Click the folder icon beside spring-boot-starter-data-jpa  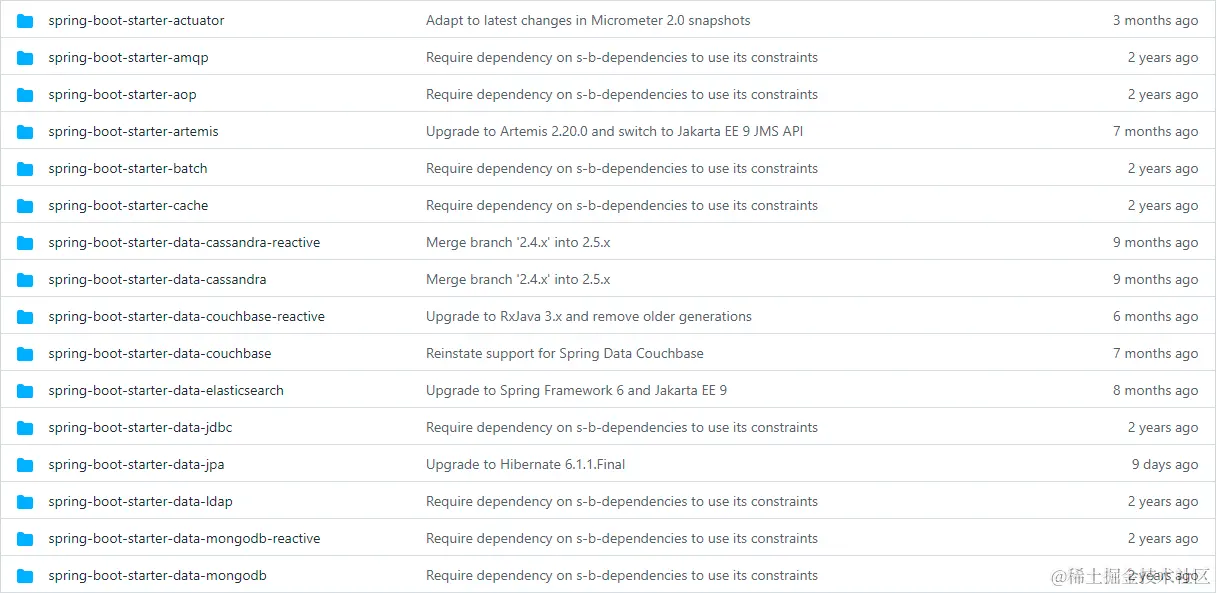tap(25, 465)
